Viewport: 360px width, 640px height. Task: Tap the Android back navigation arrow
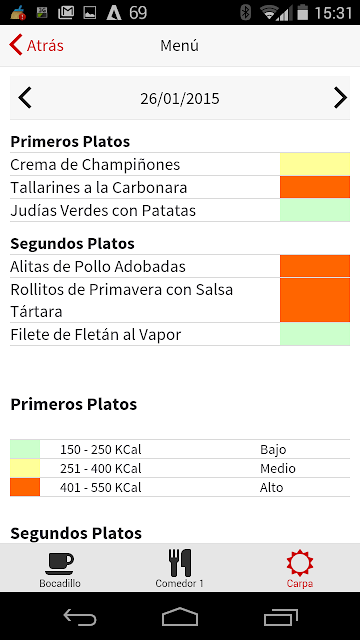(80, 617)
